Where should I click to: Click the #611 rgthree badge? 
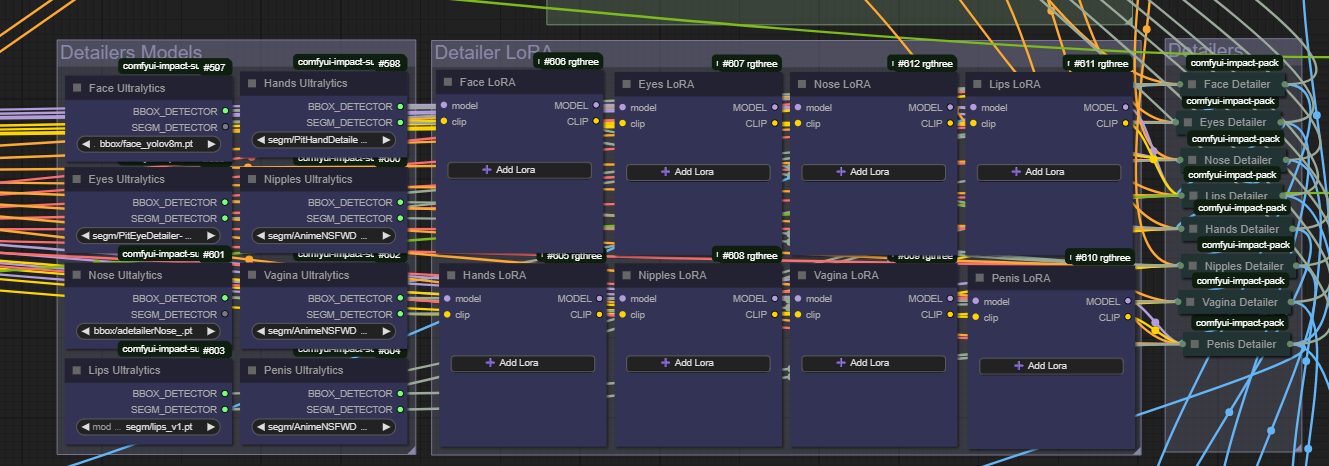point(1099,63)
